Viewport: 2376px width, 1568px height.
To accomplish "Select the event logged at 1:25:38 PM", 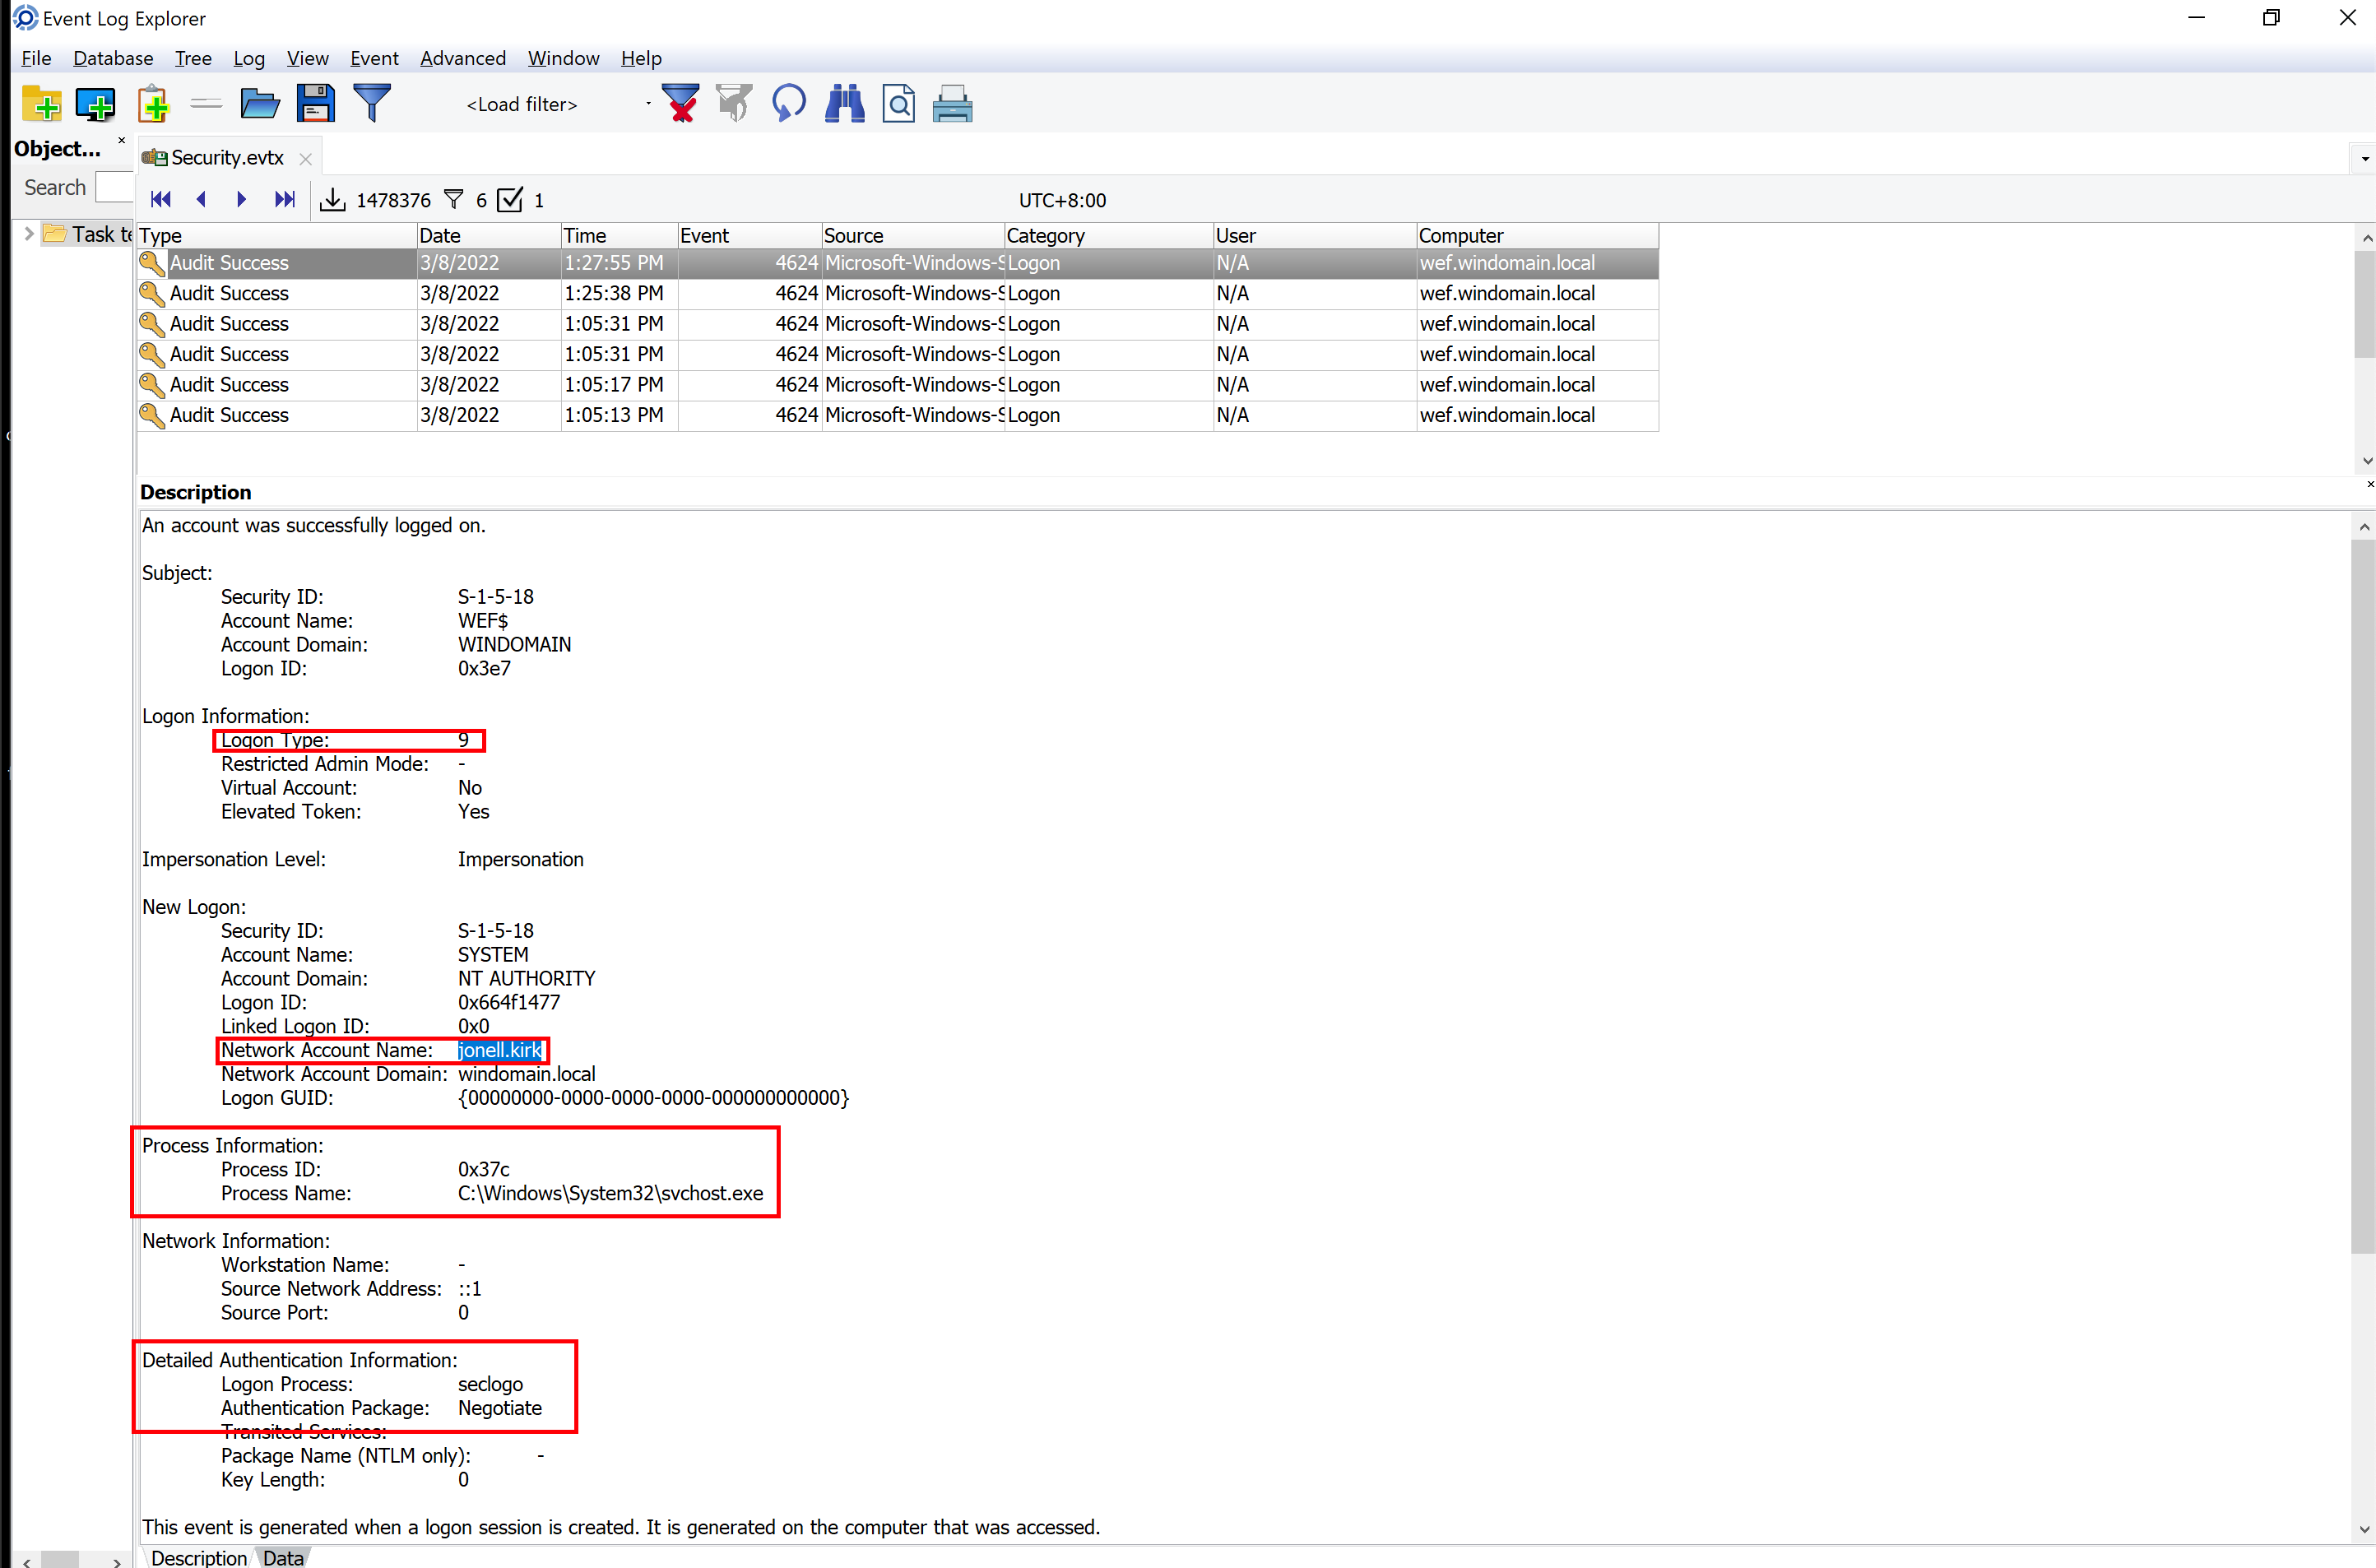I will point(897,293).
